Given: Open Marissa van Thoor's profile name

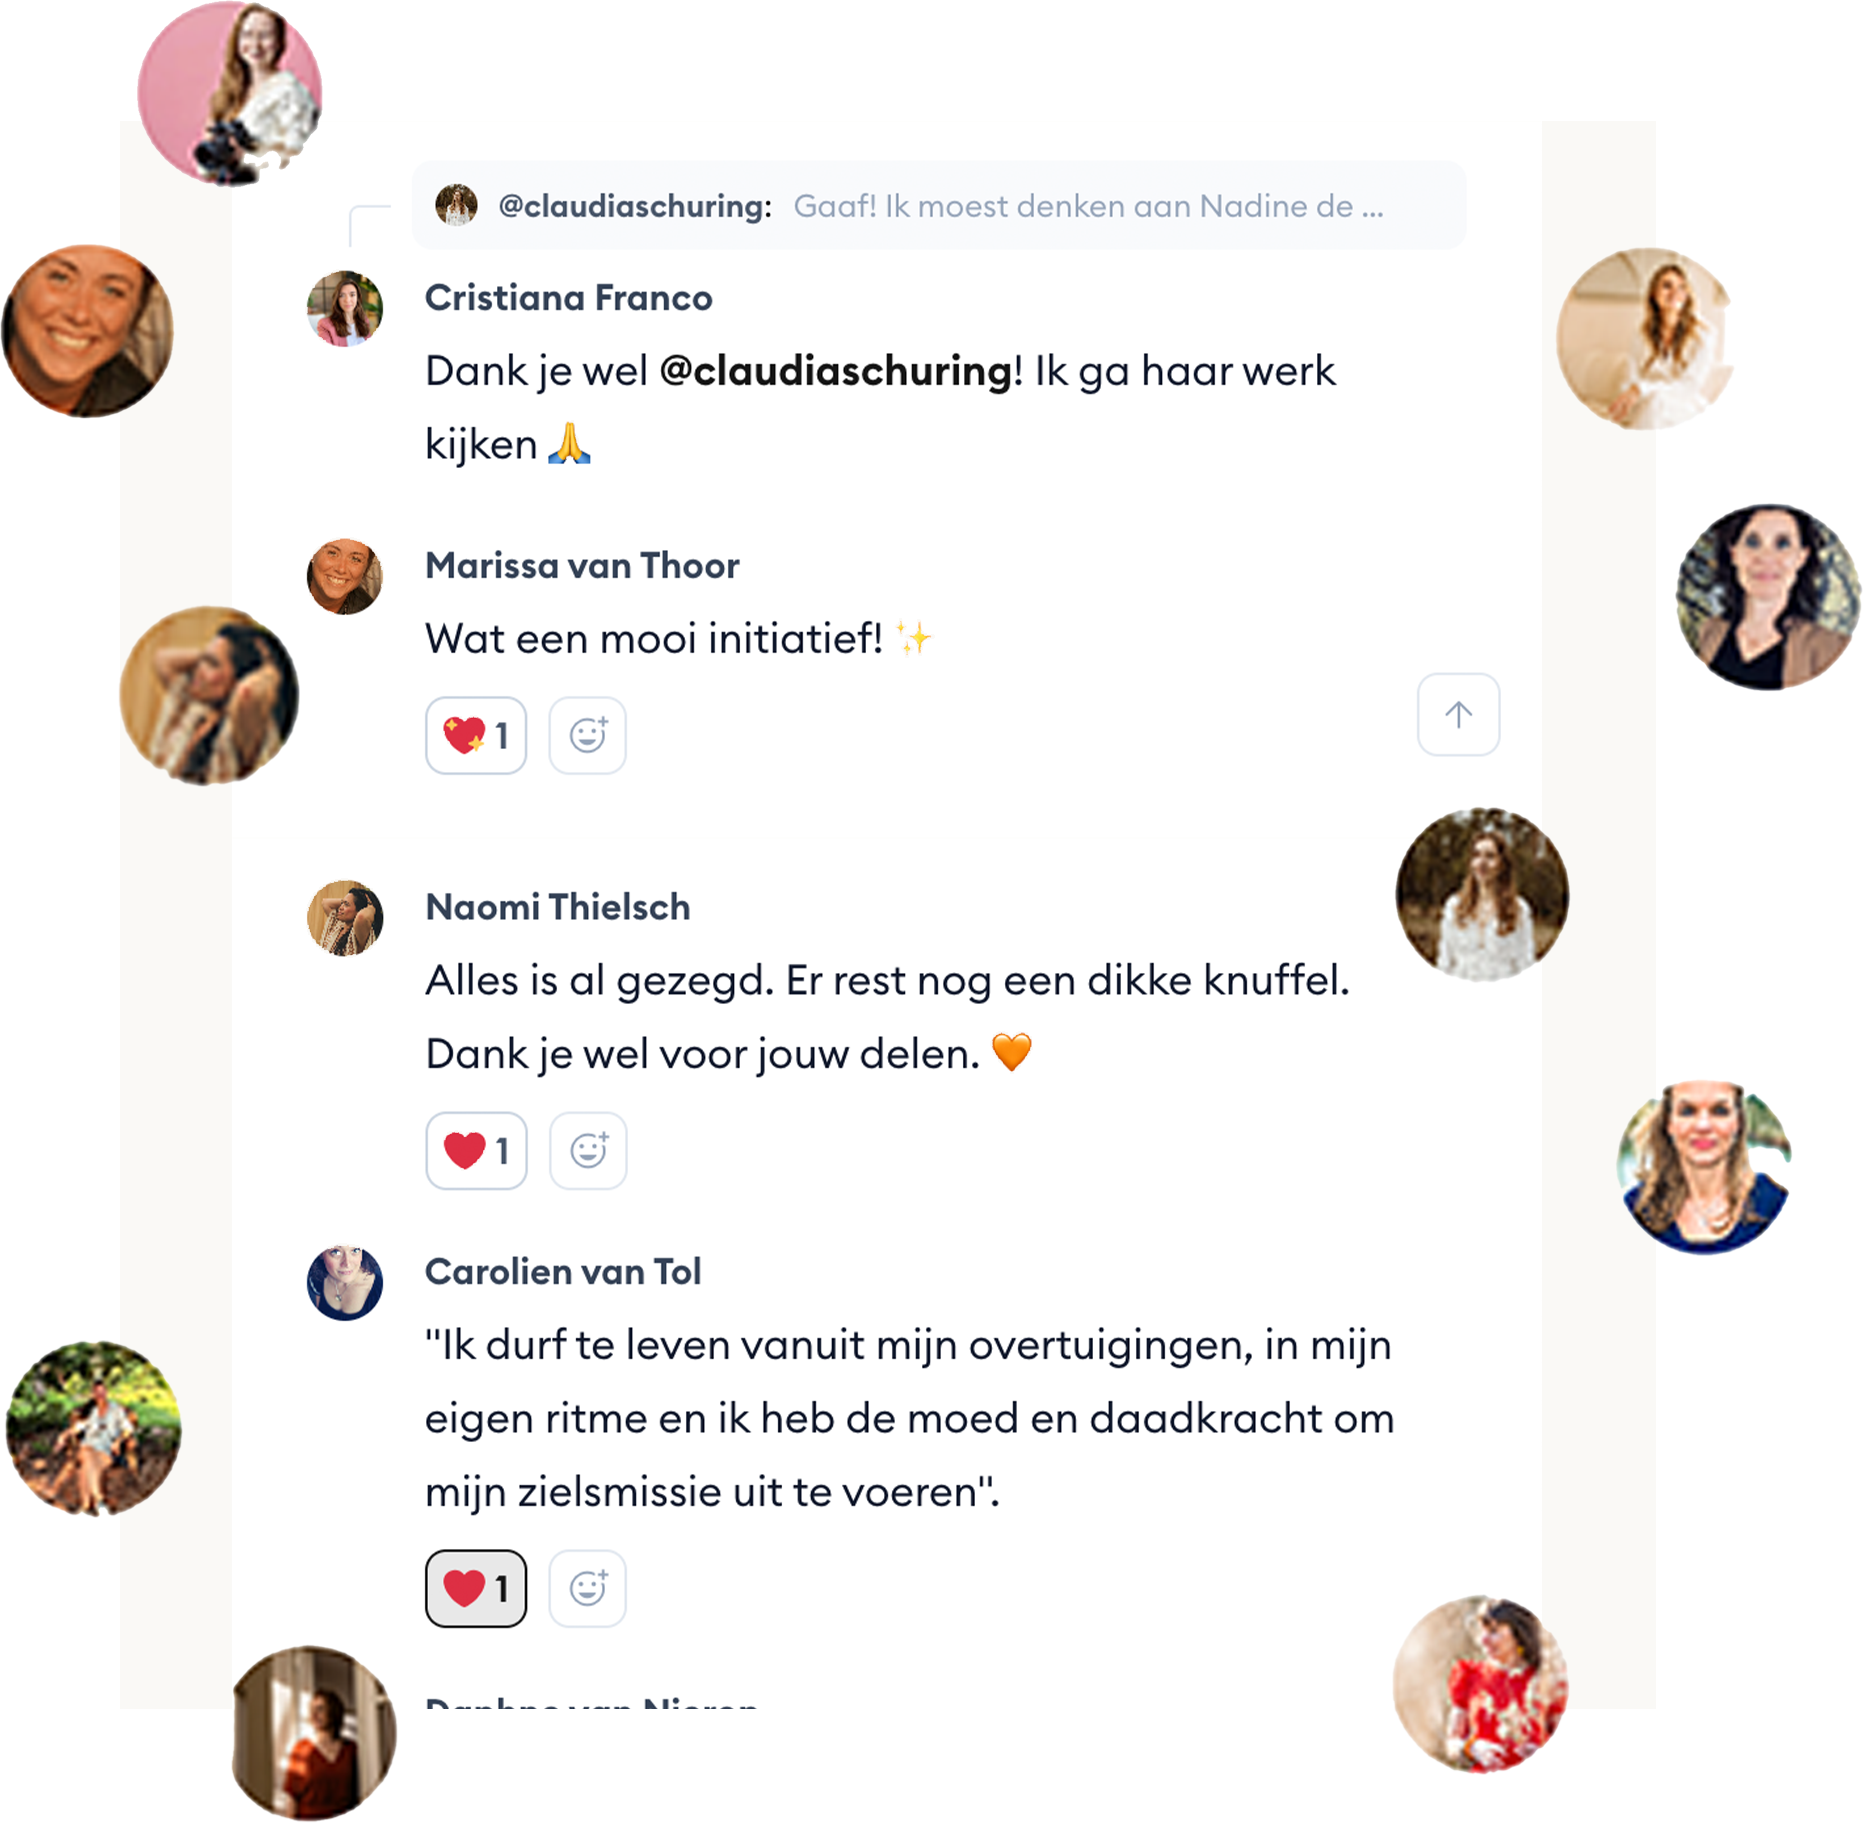Looking at the screenshot, I should (582, 566).
